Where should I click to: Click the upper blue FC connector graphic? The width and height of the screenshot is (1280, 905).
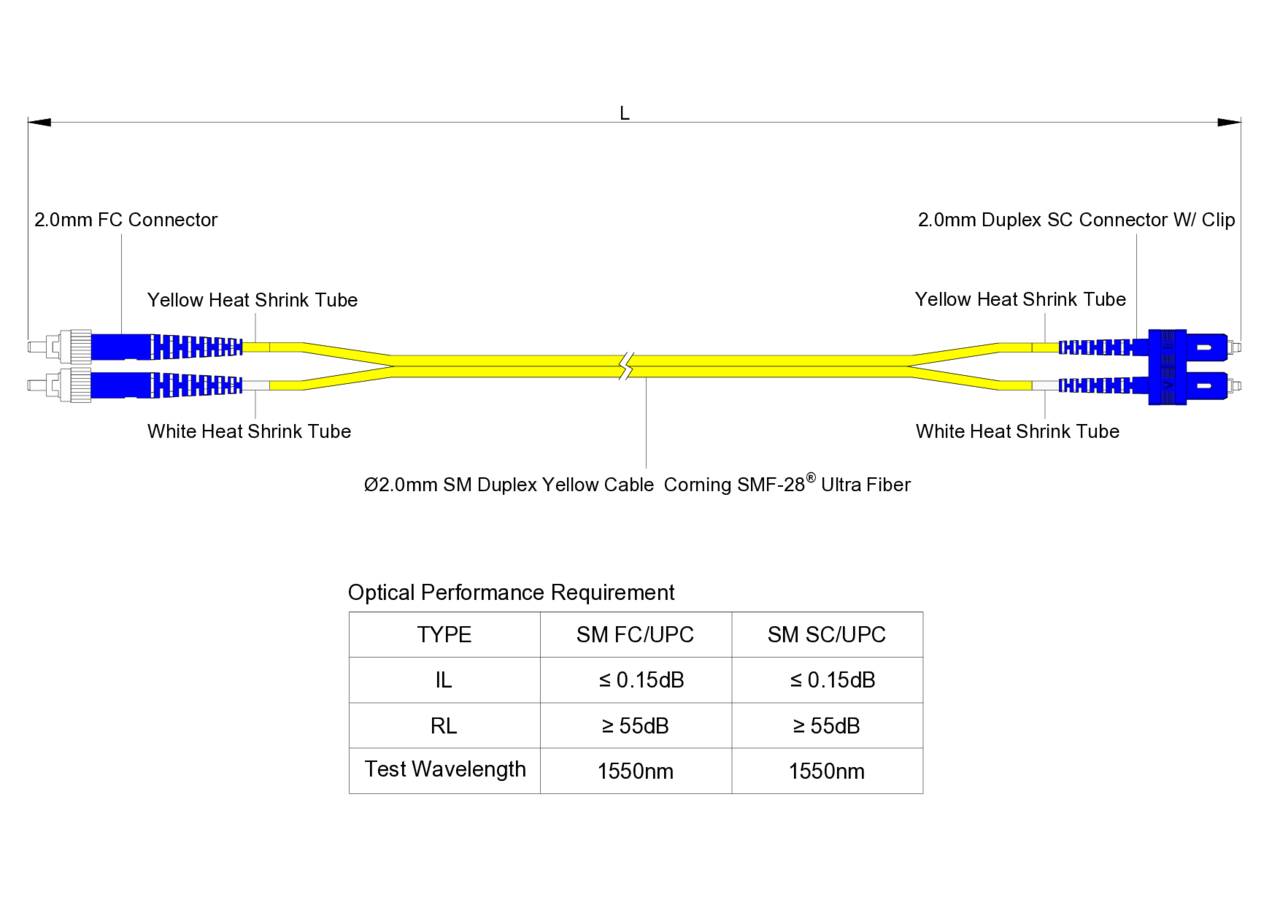[120, 347]
